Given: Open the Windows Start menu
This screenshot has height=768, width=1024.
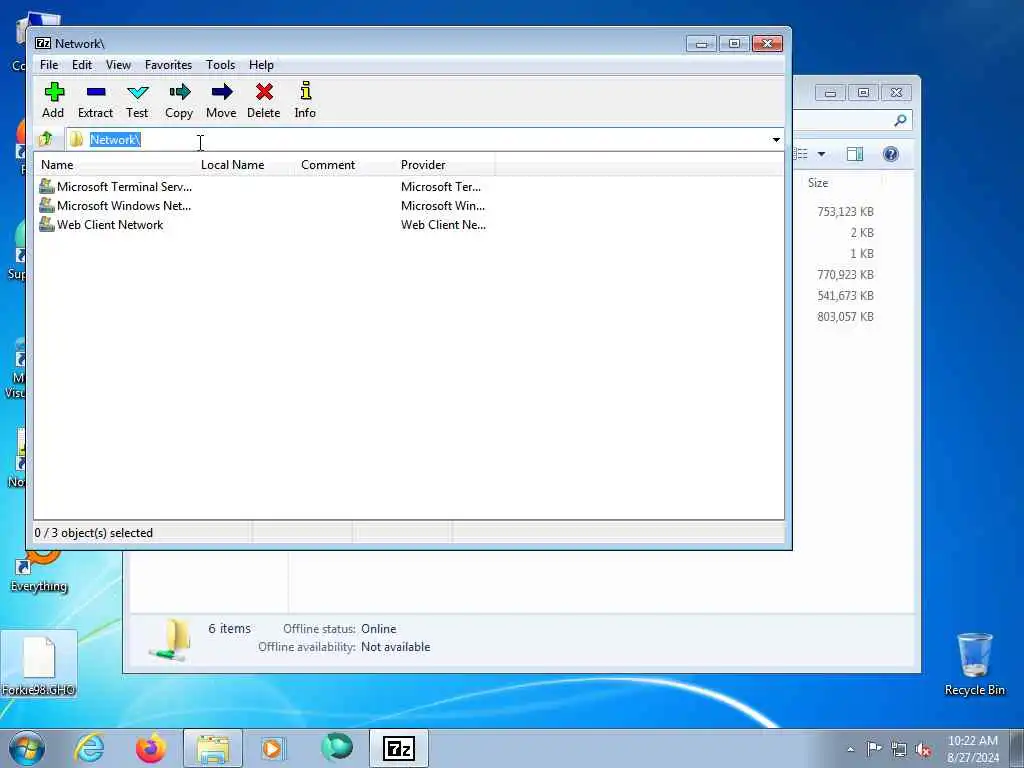Looking at the screenshot, I should coord(27,748).
